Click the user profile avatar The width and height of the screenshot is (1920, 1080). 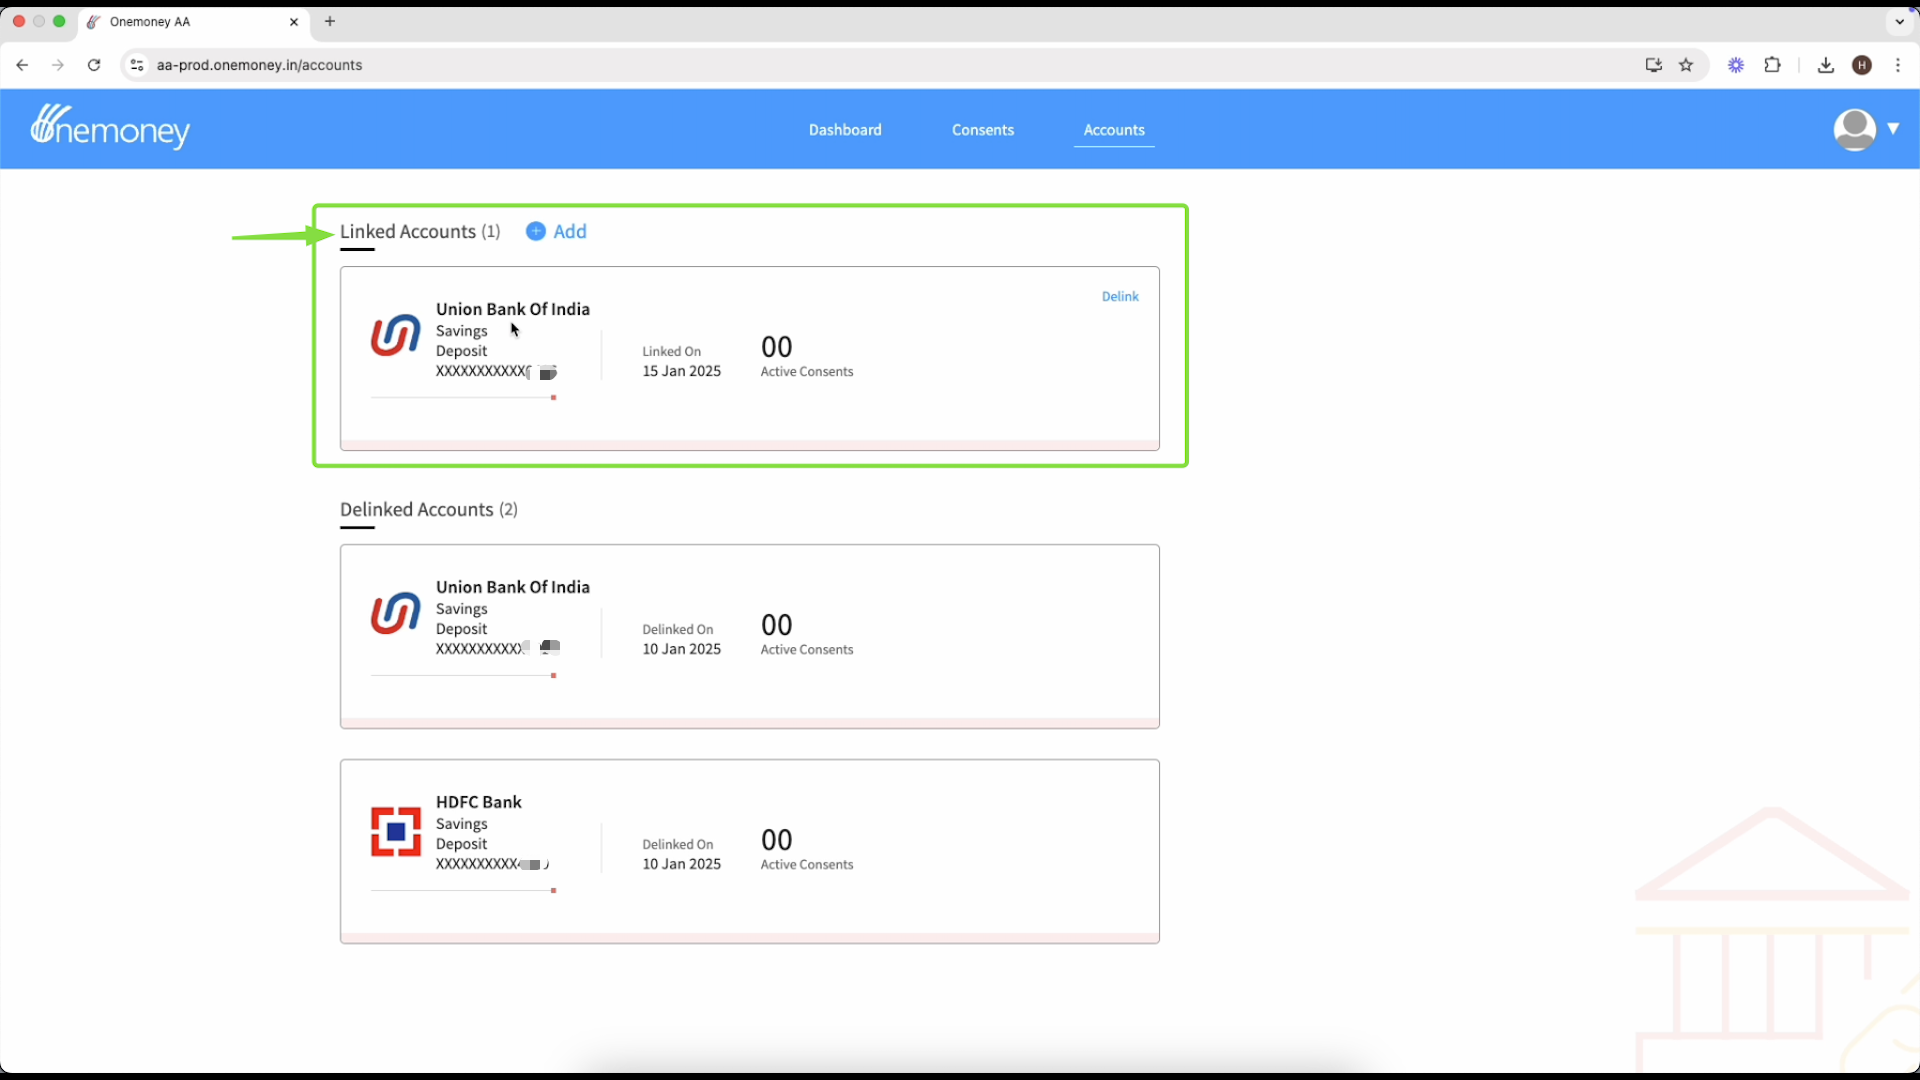tap(1854, 130)
